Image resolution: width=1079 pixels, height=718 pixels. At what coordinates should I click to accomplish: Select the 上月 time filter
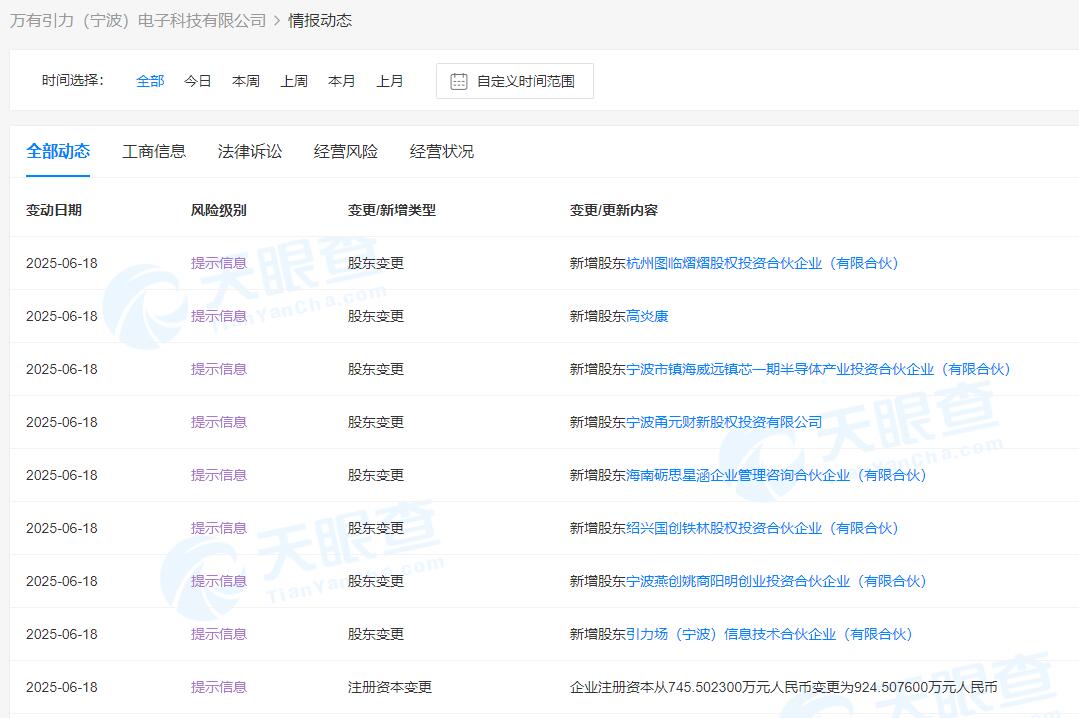(x=390, y=82)
